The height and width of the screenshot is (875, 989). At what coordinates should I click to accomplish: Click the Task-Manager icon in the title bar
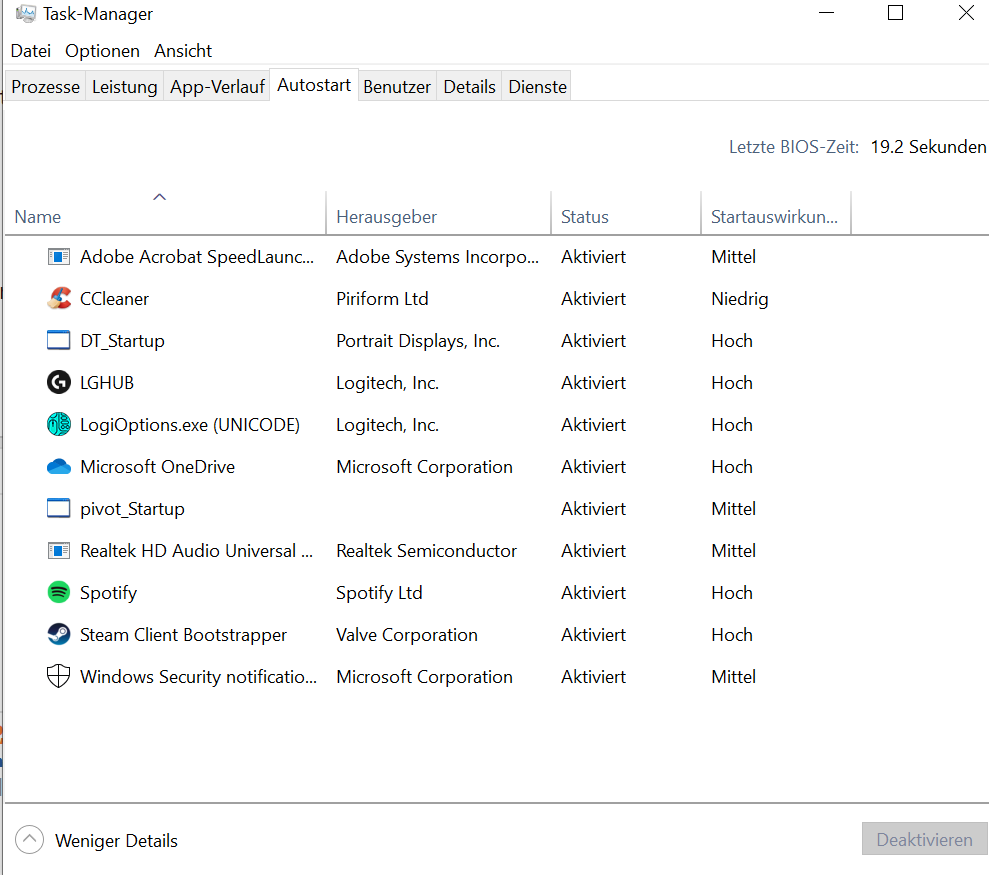click(25, 13)
